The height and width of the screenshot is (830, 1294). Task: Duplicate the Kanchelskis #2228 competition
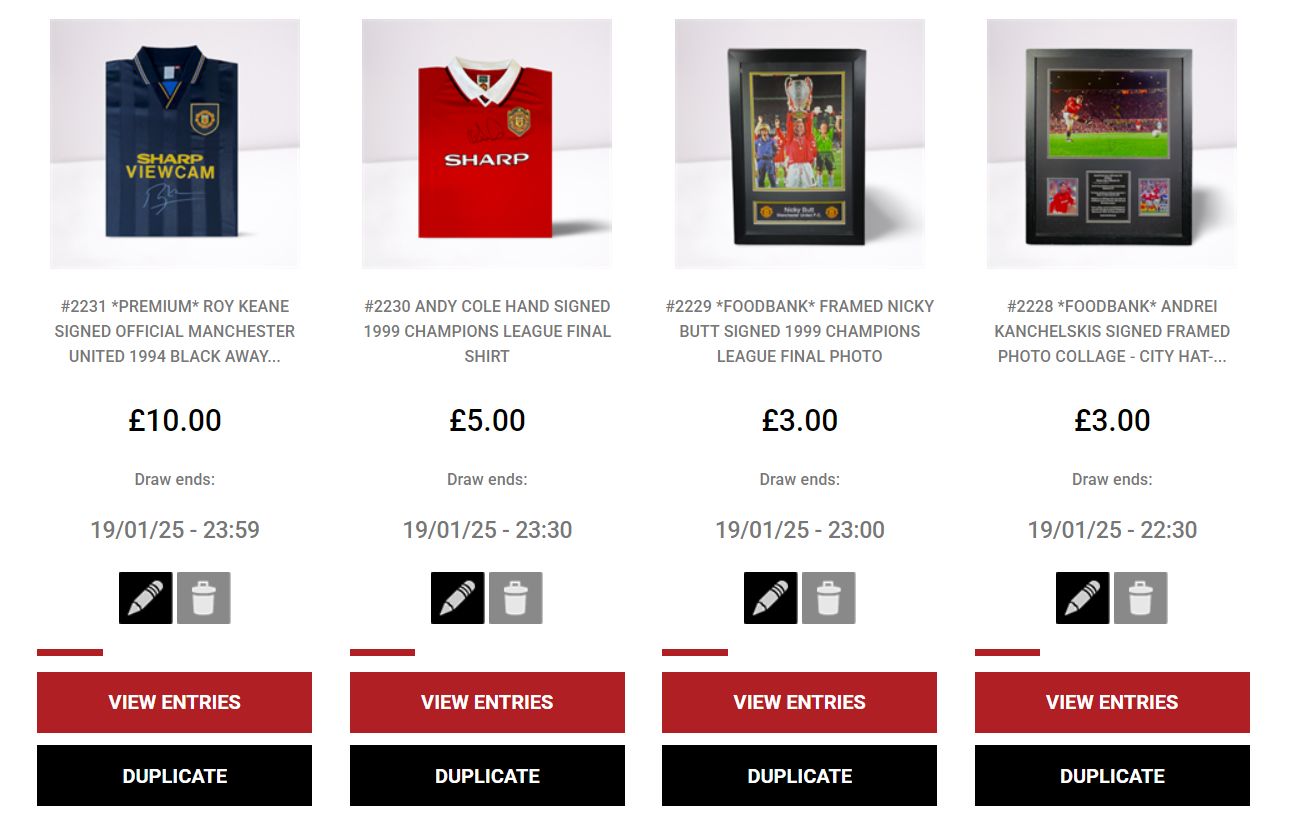click(1112, 776)
